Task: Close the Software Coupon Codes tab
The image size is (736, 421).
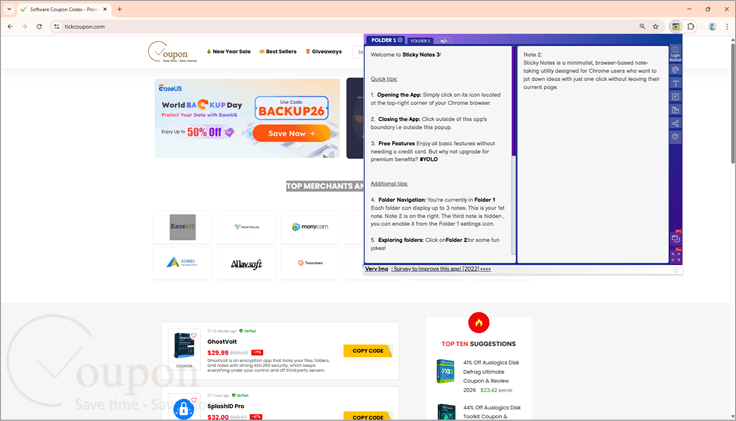Action: pos(105,9)
